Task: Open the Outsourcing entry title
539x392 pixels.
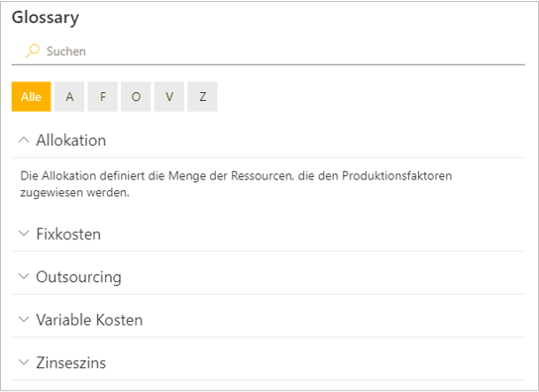Action: (x=79, y=277)
